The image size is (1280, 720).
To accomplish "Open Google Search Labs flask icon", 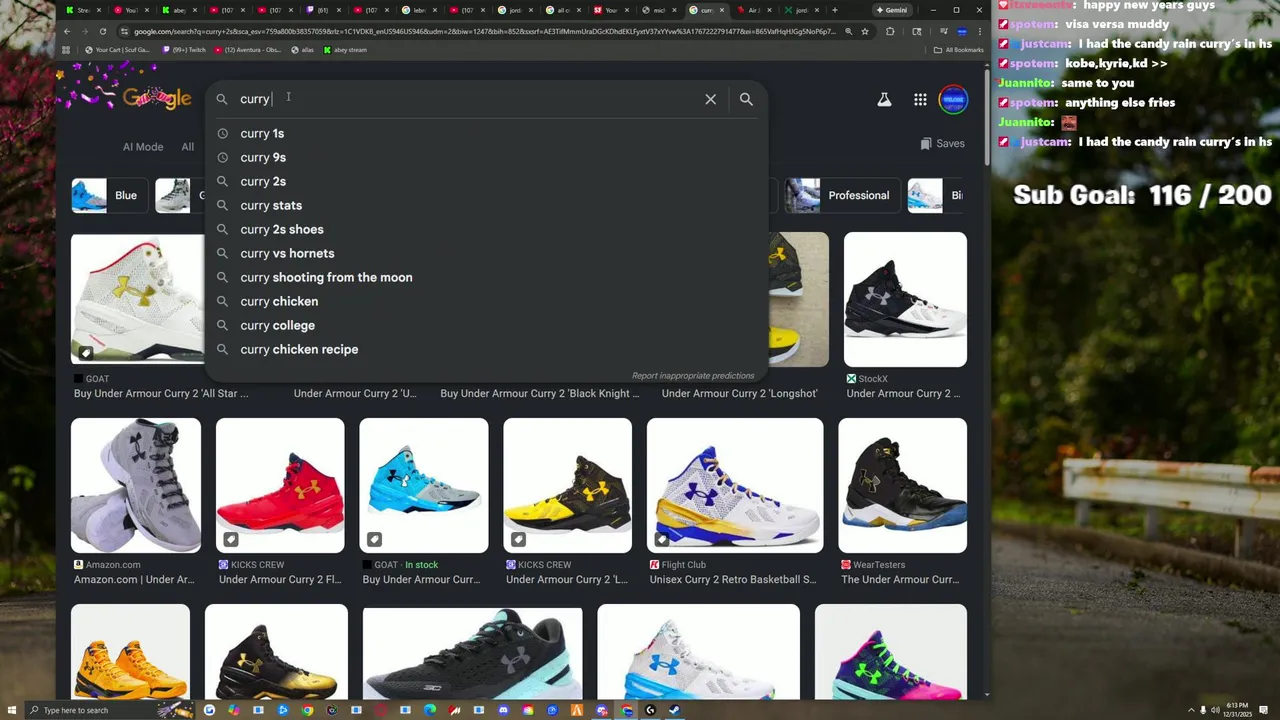I will (x=884, y=99).
